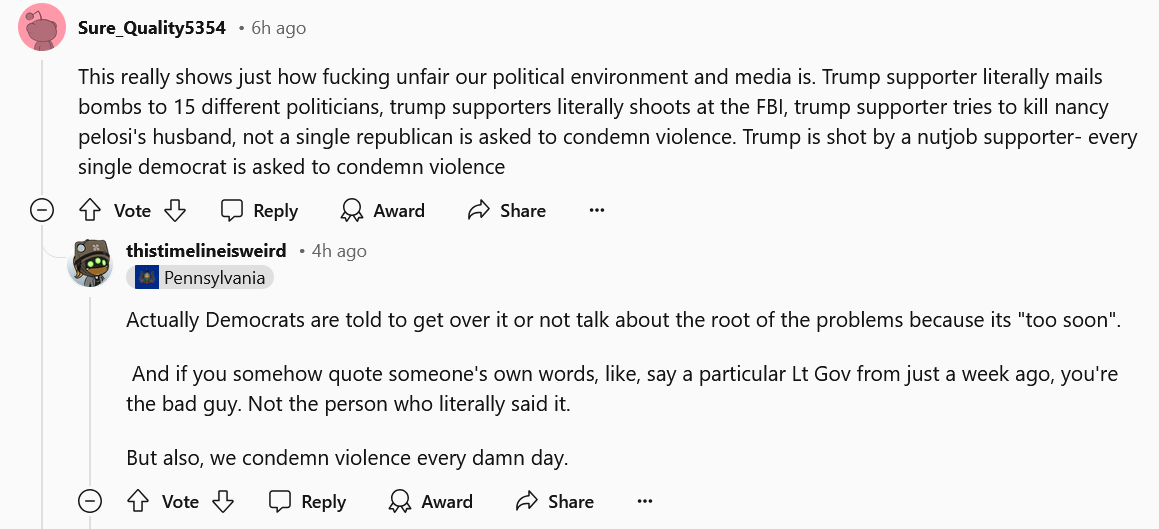Click the Pennsylvania flag flair icon

tap(146, 277)
